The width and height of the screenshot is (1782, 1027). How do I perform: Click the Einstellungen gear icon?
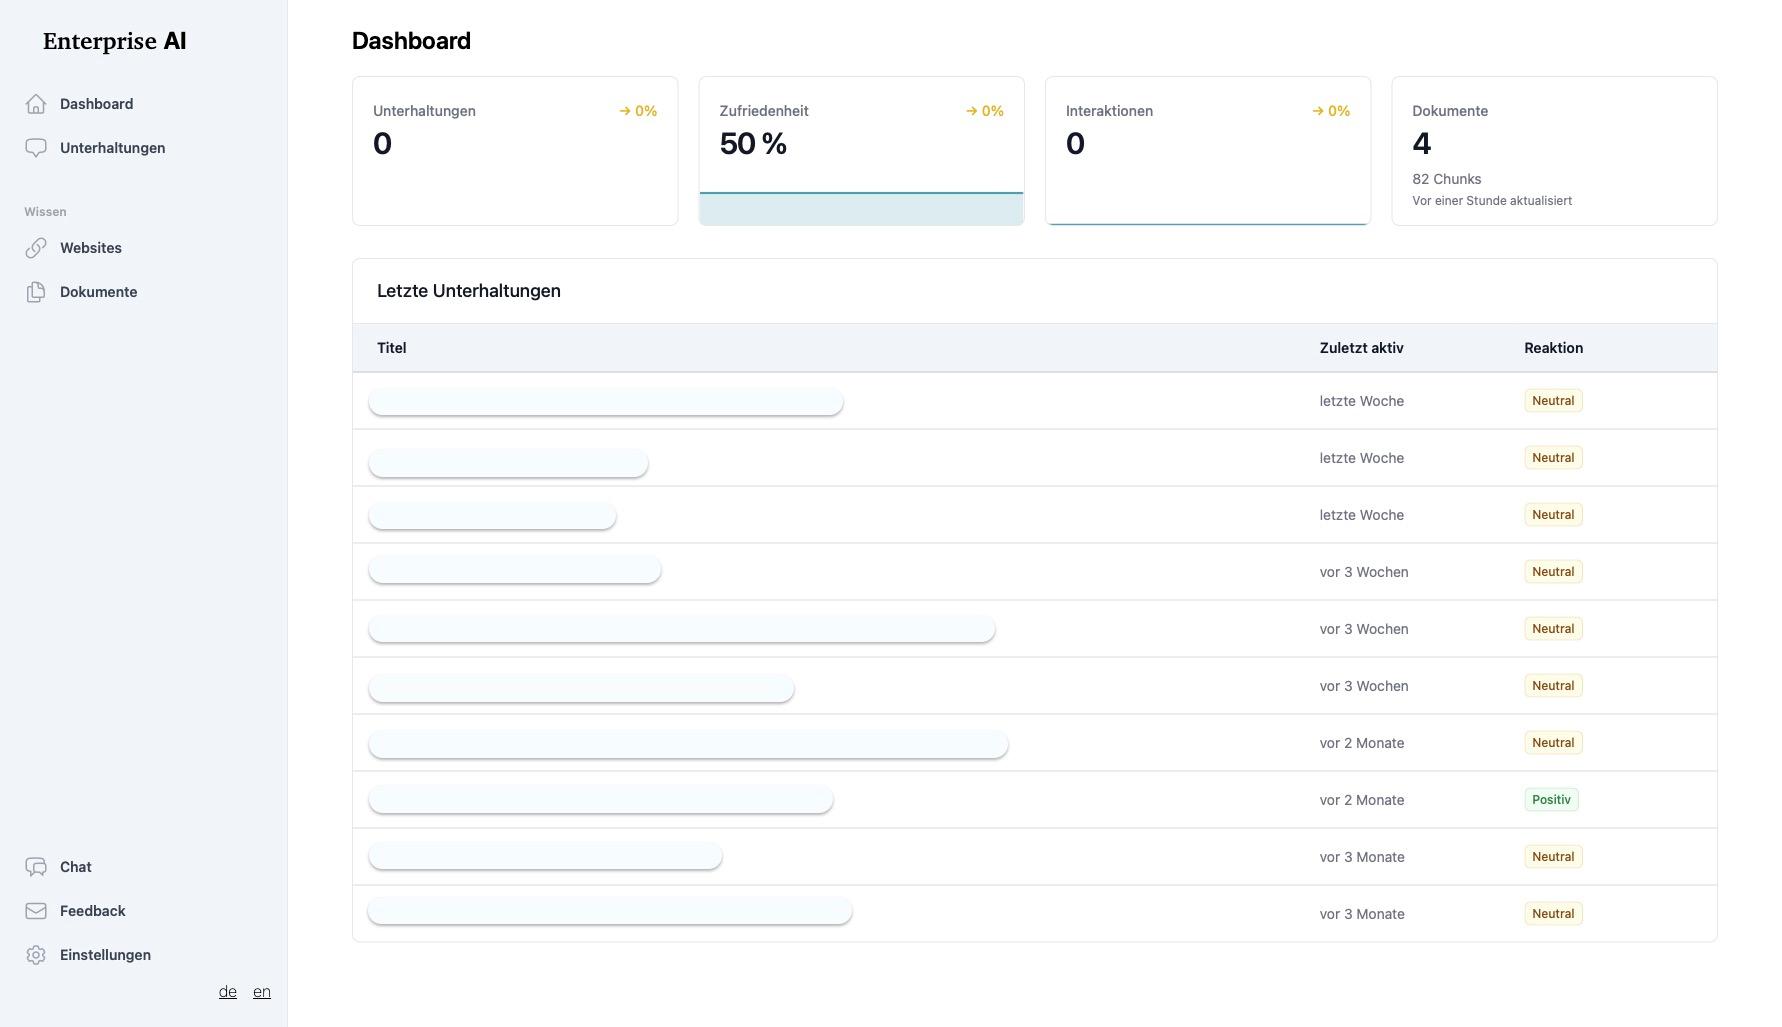click(36, 955)
